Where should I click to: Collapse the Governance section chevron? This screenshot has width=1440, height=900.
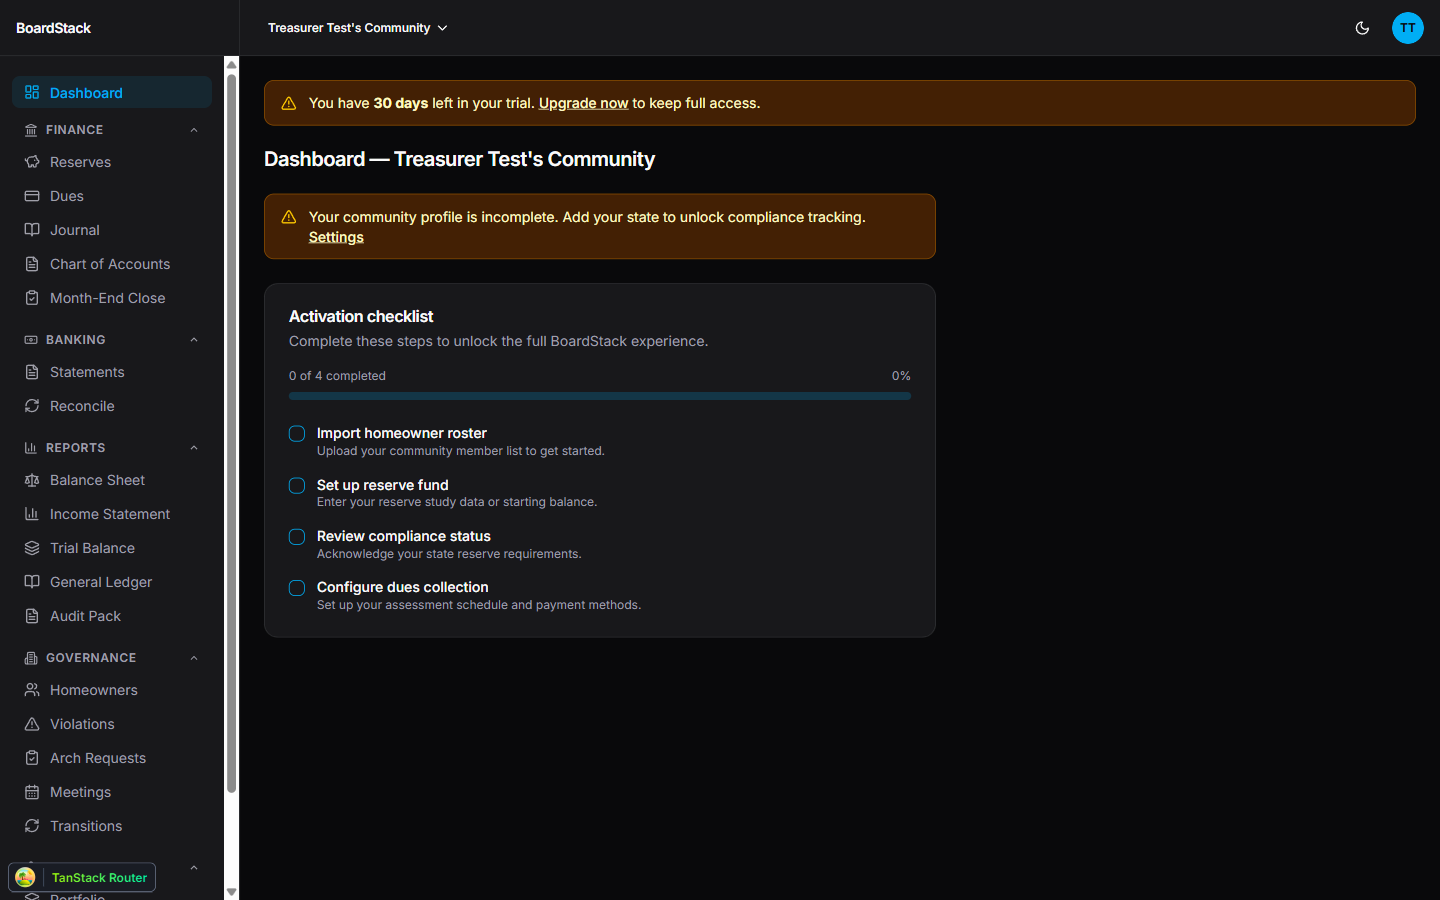click(194, 658)
